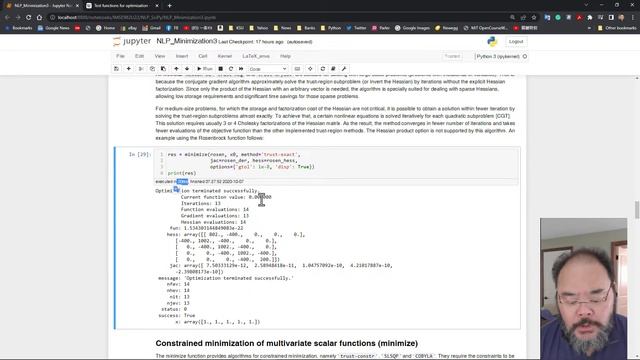Open the Help menu
Image resolution: width=640 pixels, height=360 pixels.
pyautogui.click(x=285, y=56)
